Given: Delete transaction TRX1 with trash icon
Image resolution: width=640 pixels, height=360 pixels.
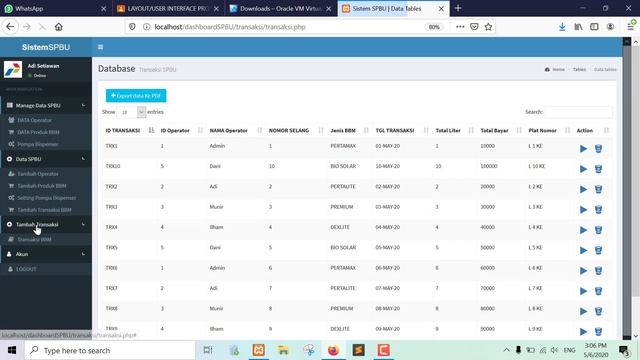Looking at the screenshot, I should pyautogui.click(x=598, y=149).
